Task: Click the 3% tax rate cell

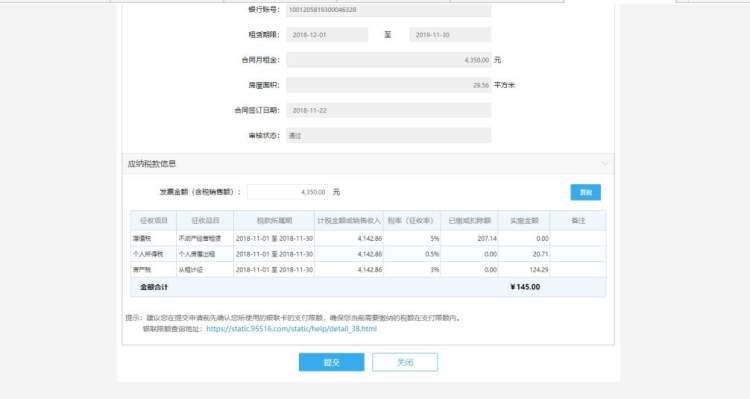Action: 412,270
